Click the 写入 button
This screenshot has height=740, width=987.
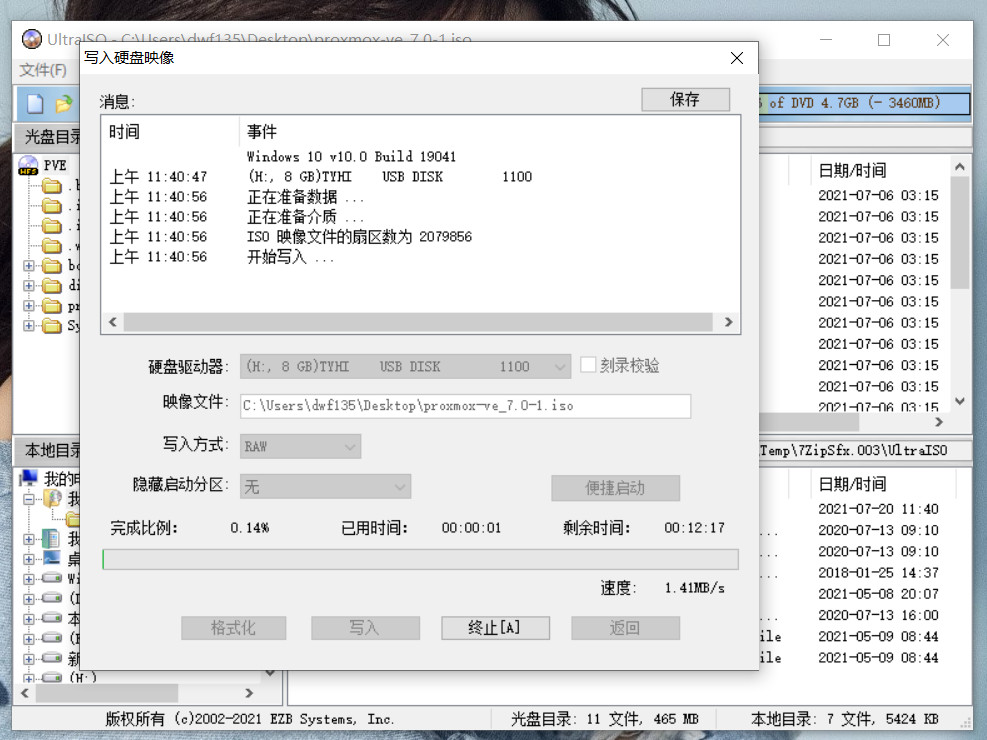pos(365,628)
